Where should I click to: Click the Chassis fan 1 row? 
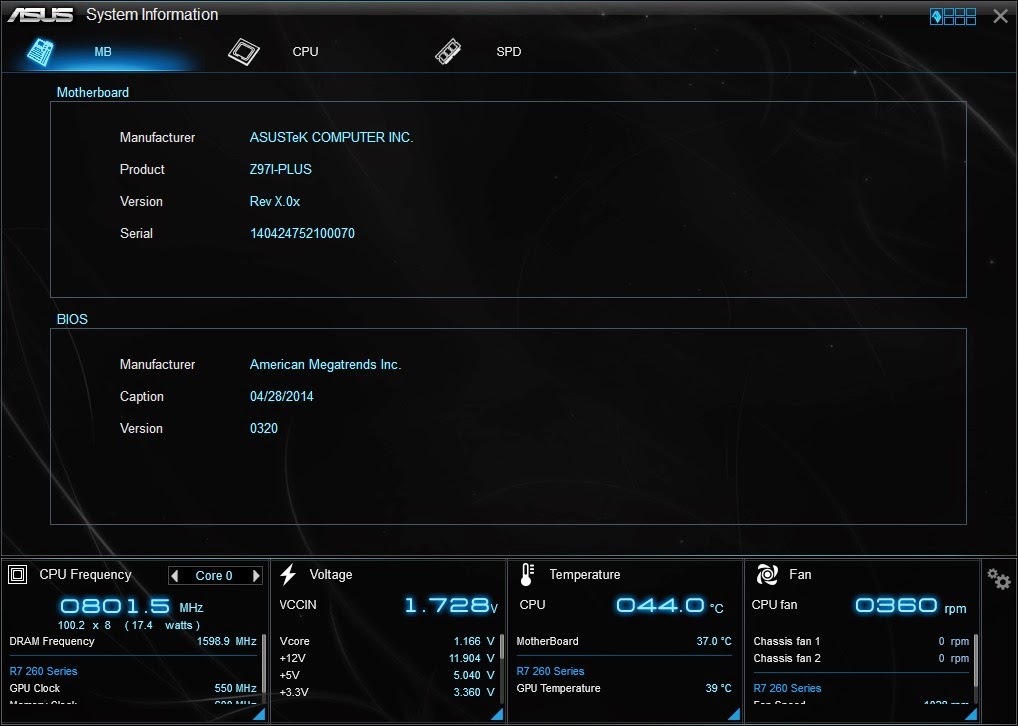(861, 642)
